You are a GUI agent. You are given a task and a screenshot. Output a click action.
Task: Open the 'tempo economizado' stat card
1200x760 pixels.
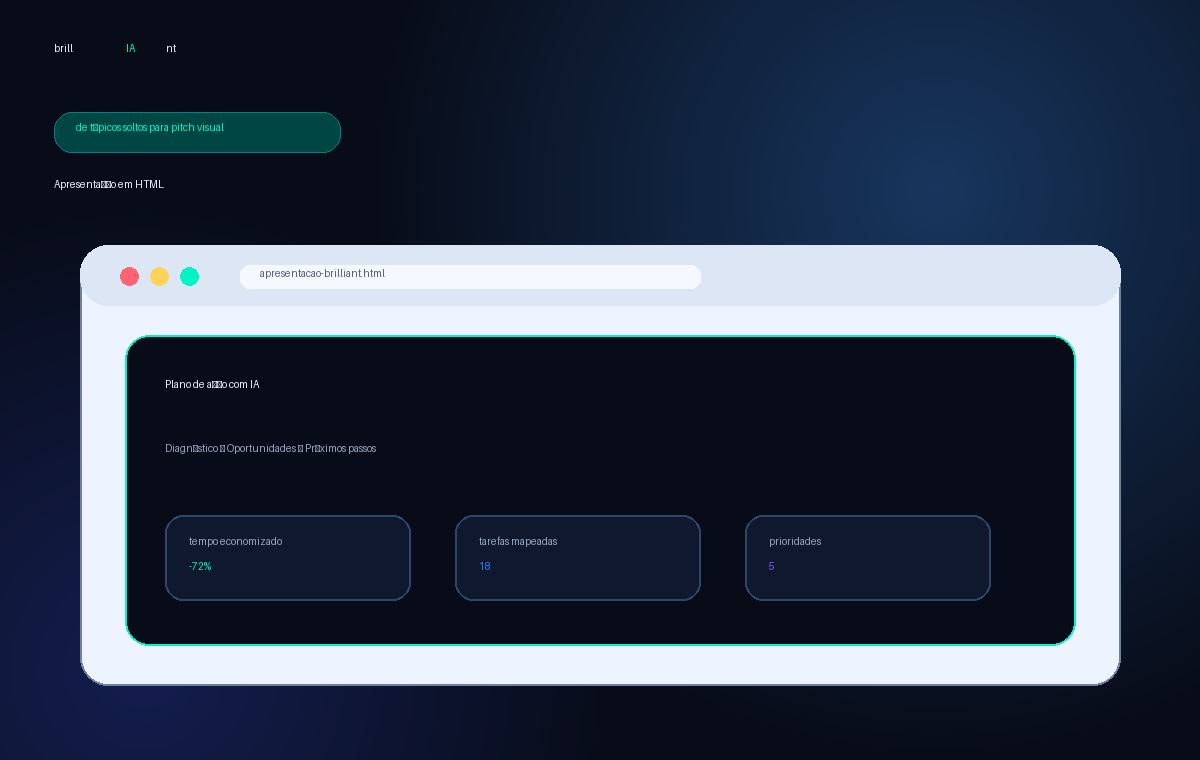point(288,558)
